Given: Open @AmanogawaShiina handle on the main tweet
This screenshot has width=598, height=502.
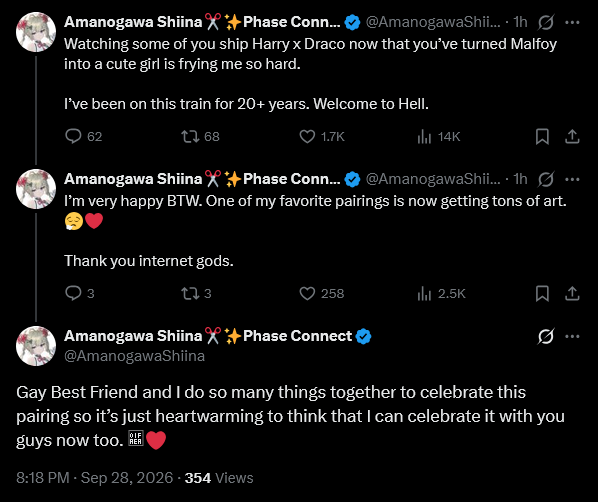Looking at the screenshot, I should [134, 356].
